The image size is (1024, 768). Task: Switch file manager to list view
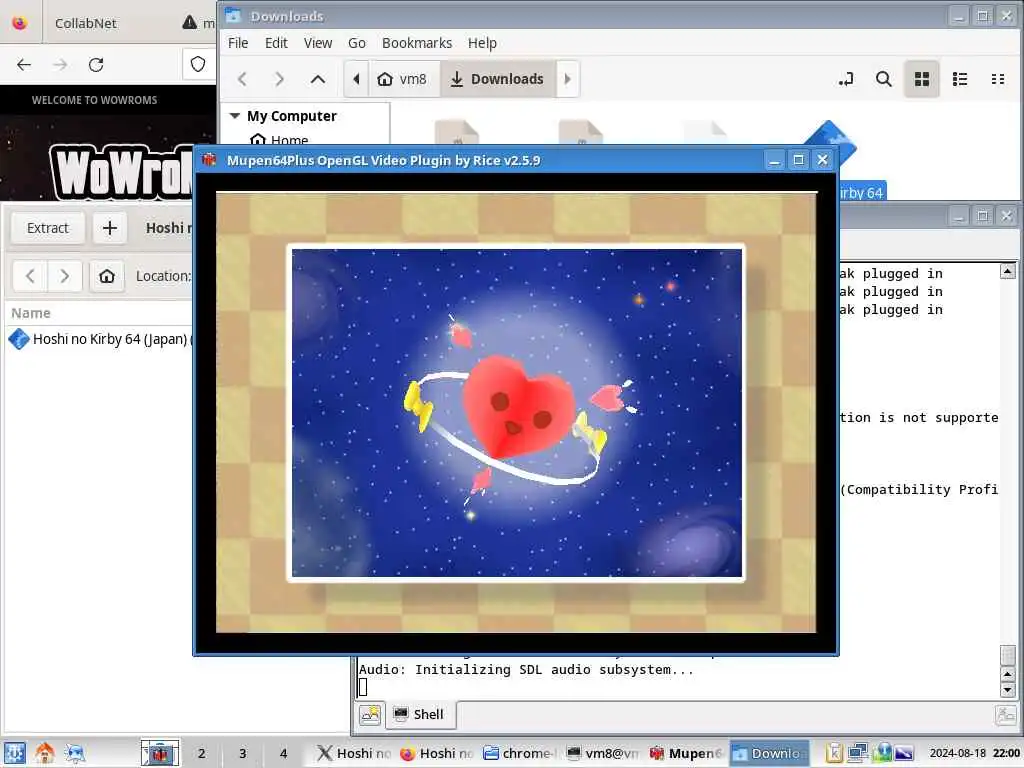(x=960, y=79)
